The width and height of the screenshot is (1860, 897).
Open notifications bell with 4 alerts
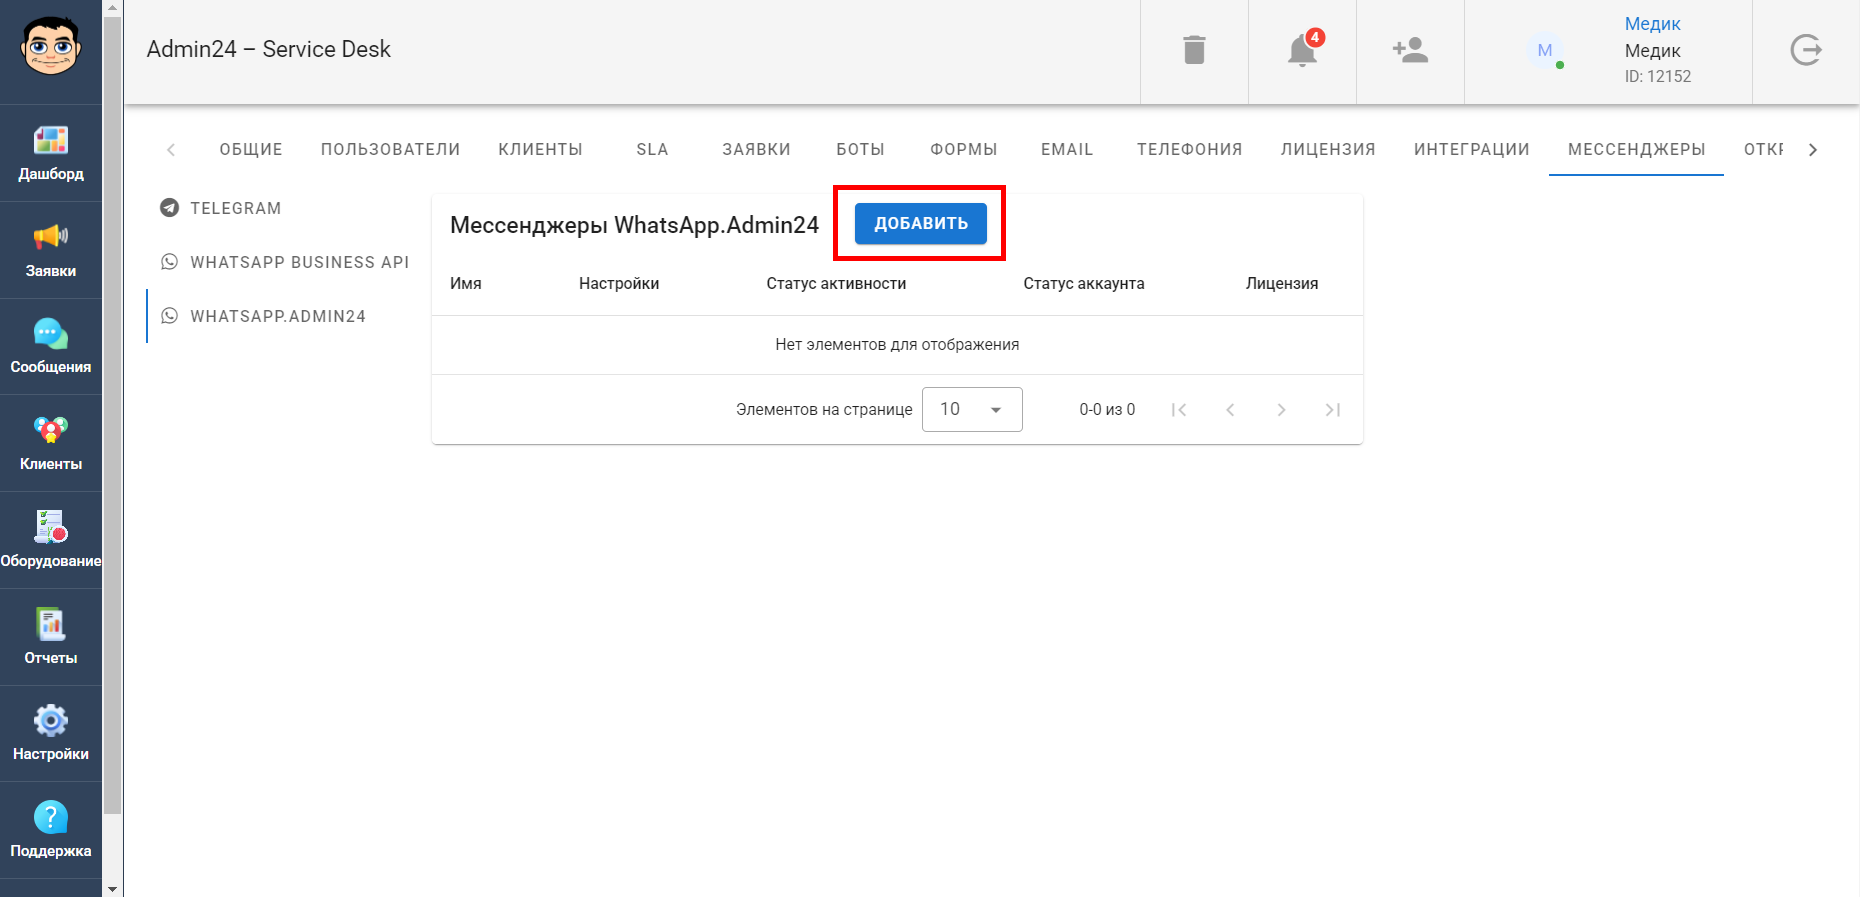coord(1302,50)
